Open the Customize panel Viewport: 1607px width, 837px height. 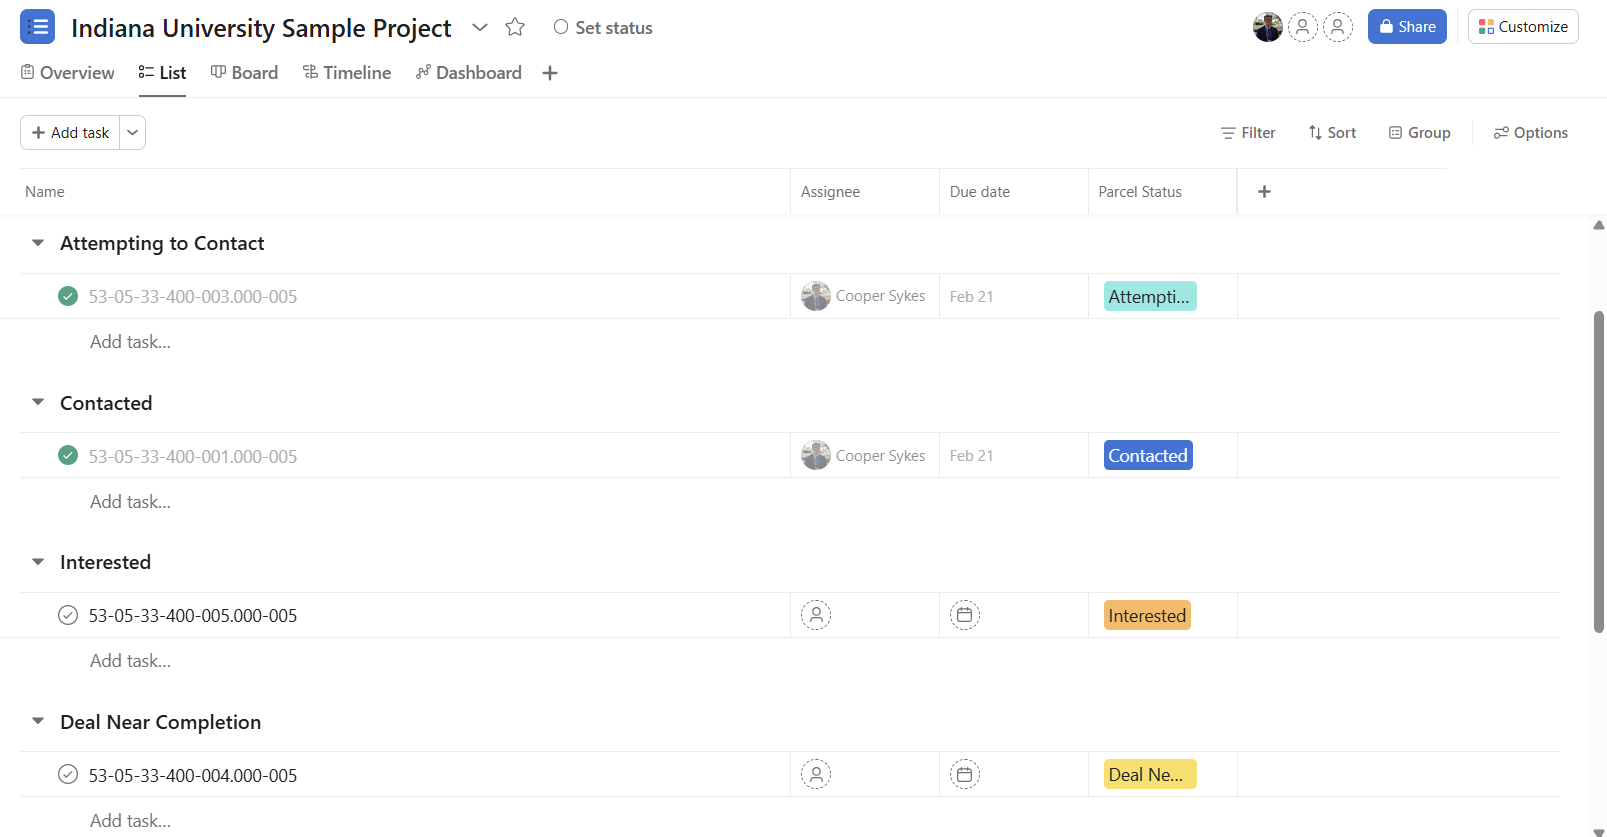[1523, 27]
